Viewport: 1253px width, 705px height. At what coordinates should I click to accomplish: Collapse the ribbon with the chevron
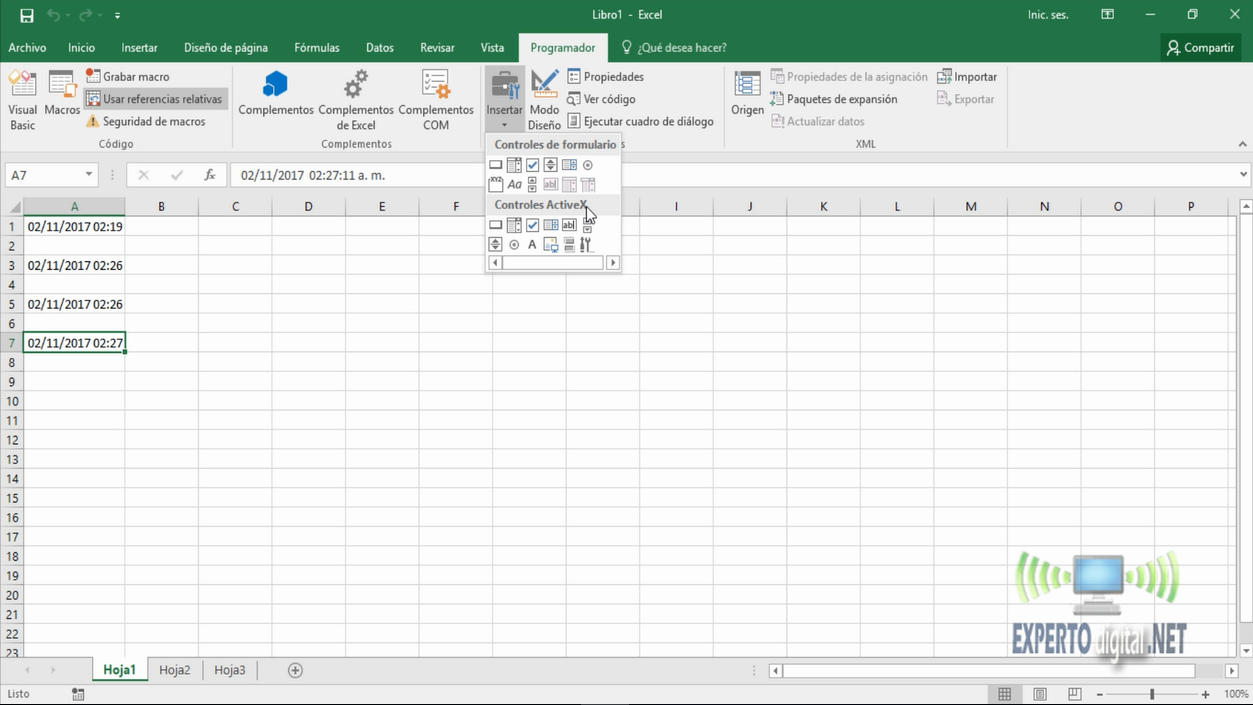(1242, 144)
